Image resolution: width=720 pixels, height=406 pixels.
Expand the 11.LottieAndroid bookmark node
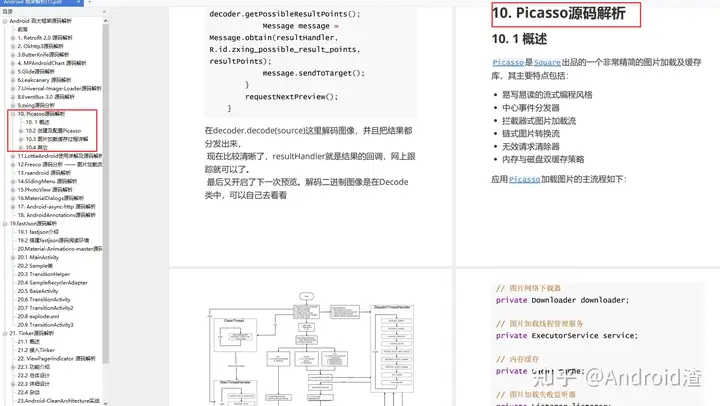(x=13, y=156)
